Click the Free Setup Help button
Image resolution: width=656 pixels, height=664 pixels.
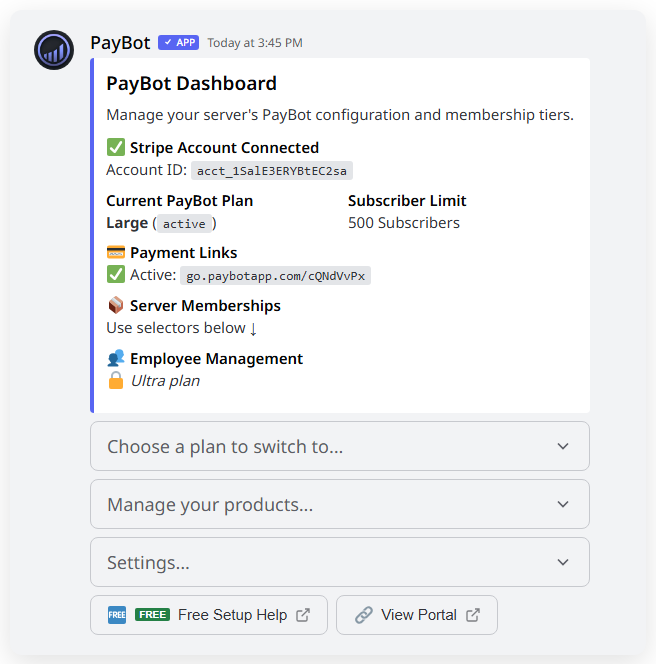click(x=208, y=615)
